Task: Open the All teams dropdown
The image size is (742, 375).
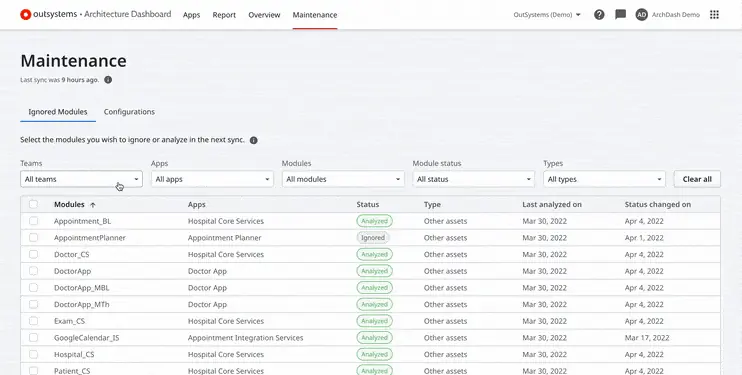Action: (81, 179)
